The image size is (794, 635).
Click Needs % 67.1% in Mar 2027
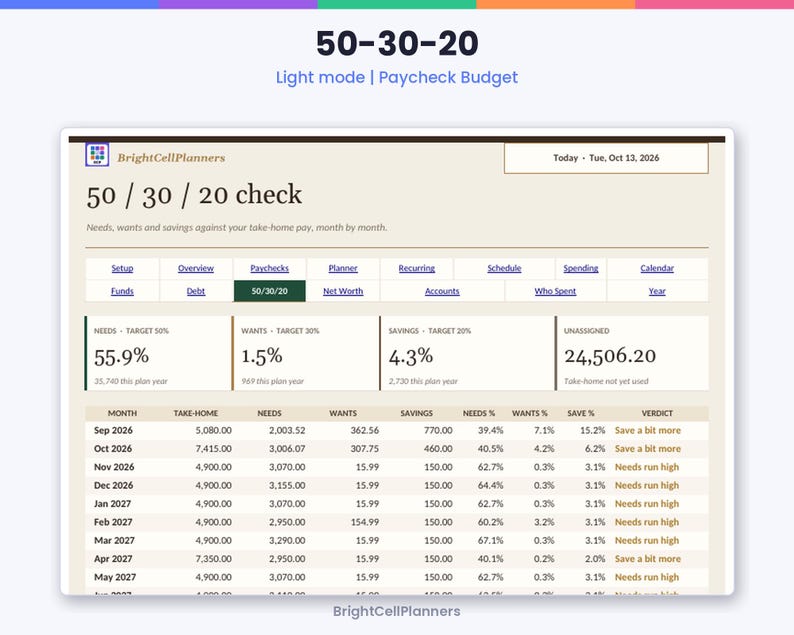coord(491,540)
